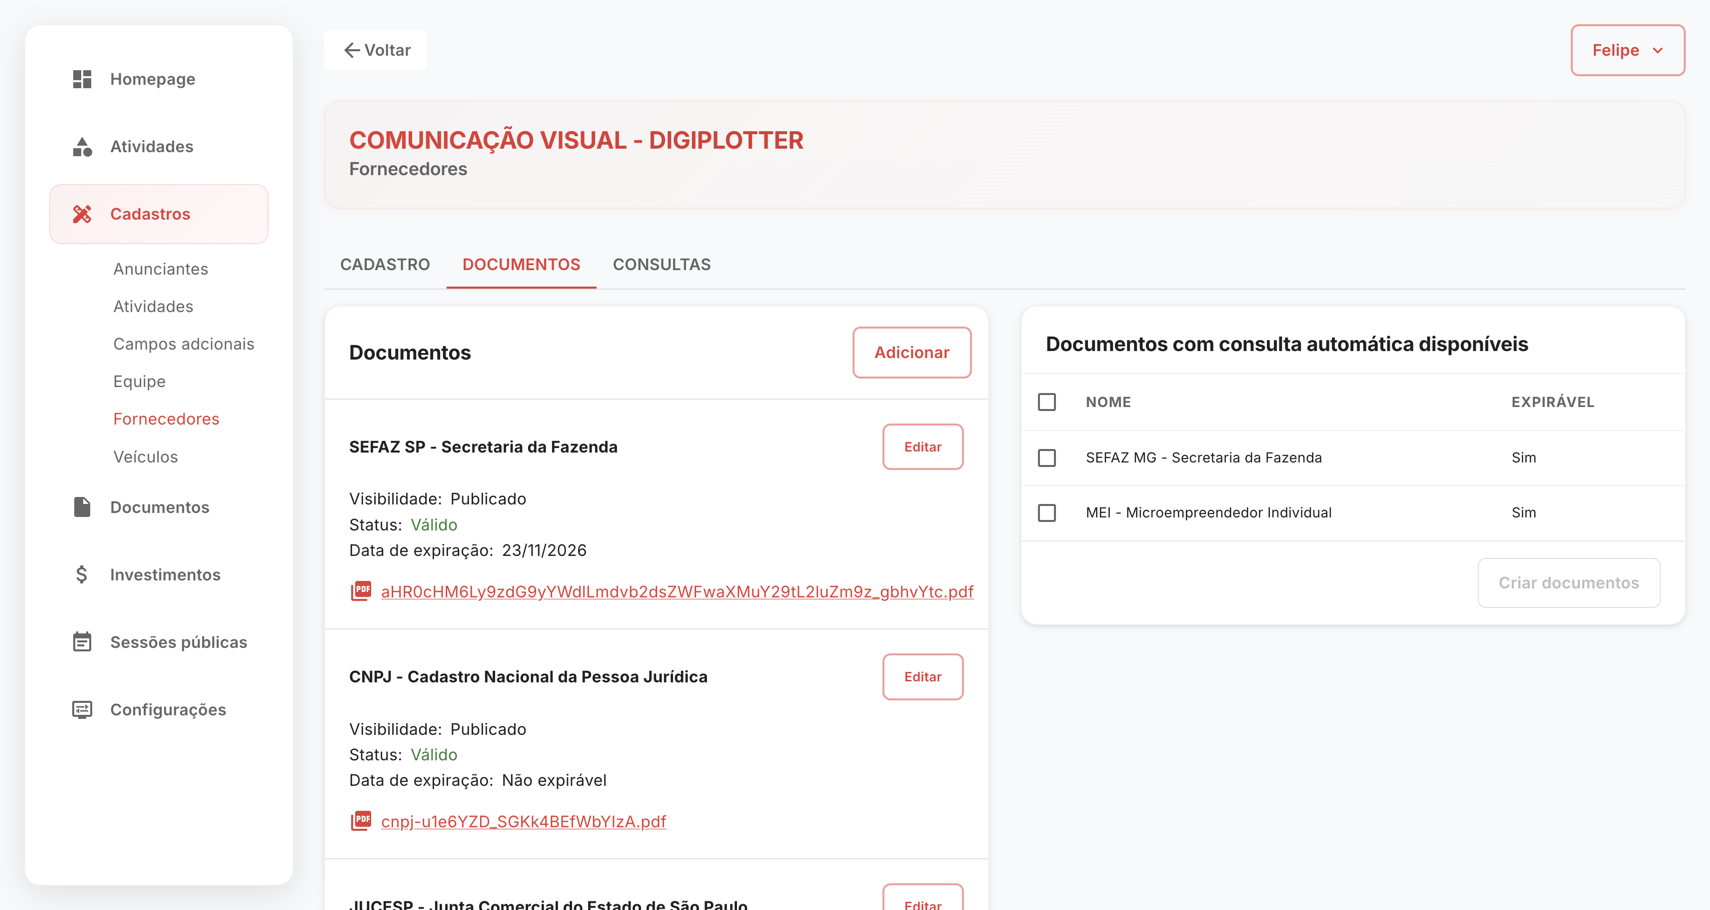Viewport: 1710px width, 910px height.
Task: Click the Válido status of SEFAZ SP
Action: click(434, 525)
